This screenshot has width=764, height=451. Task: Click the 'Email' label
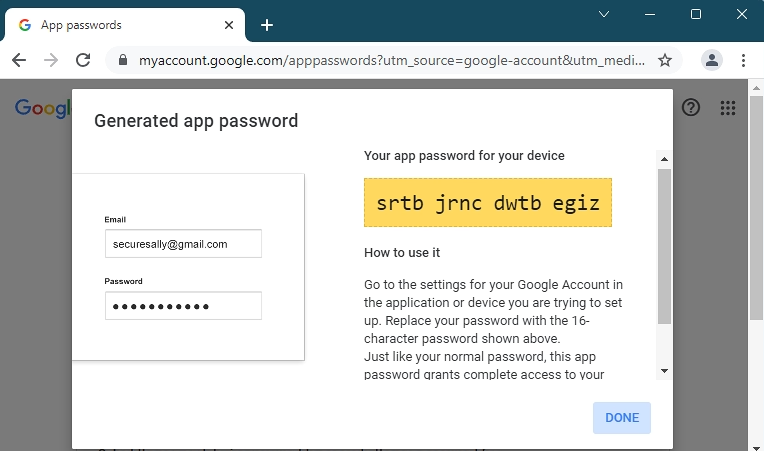(115, 220)
